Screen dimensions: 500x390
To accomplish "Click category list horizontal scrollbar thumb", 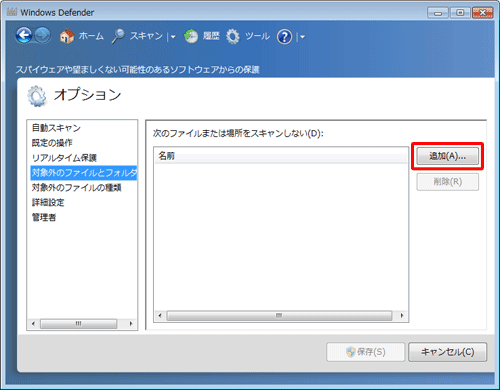I will (79, 324).
